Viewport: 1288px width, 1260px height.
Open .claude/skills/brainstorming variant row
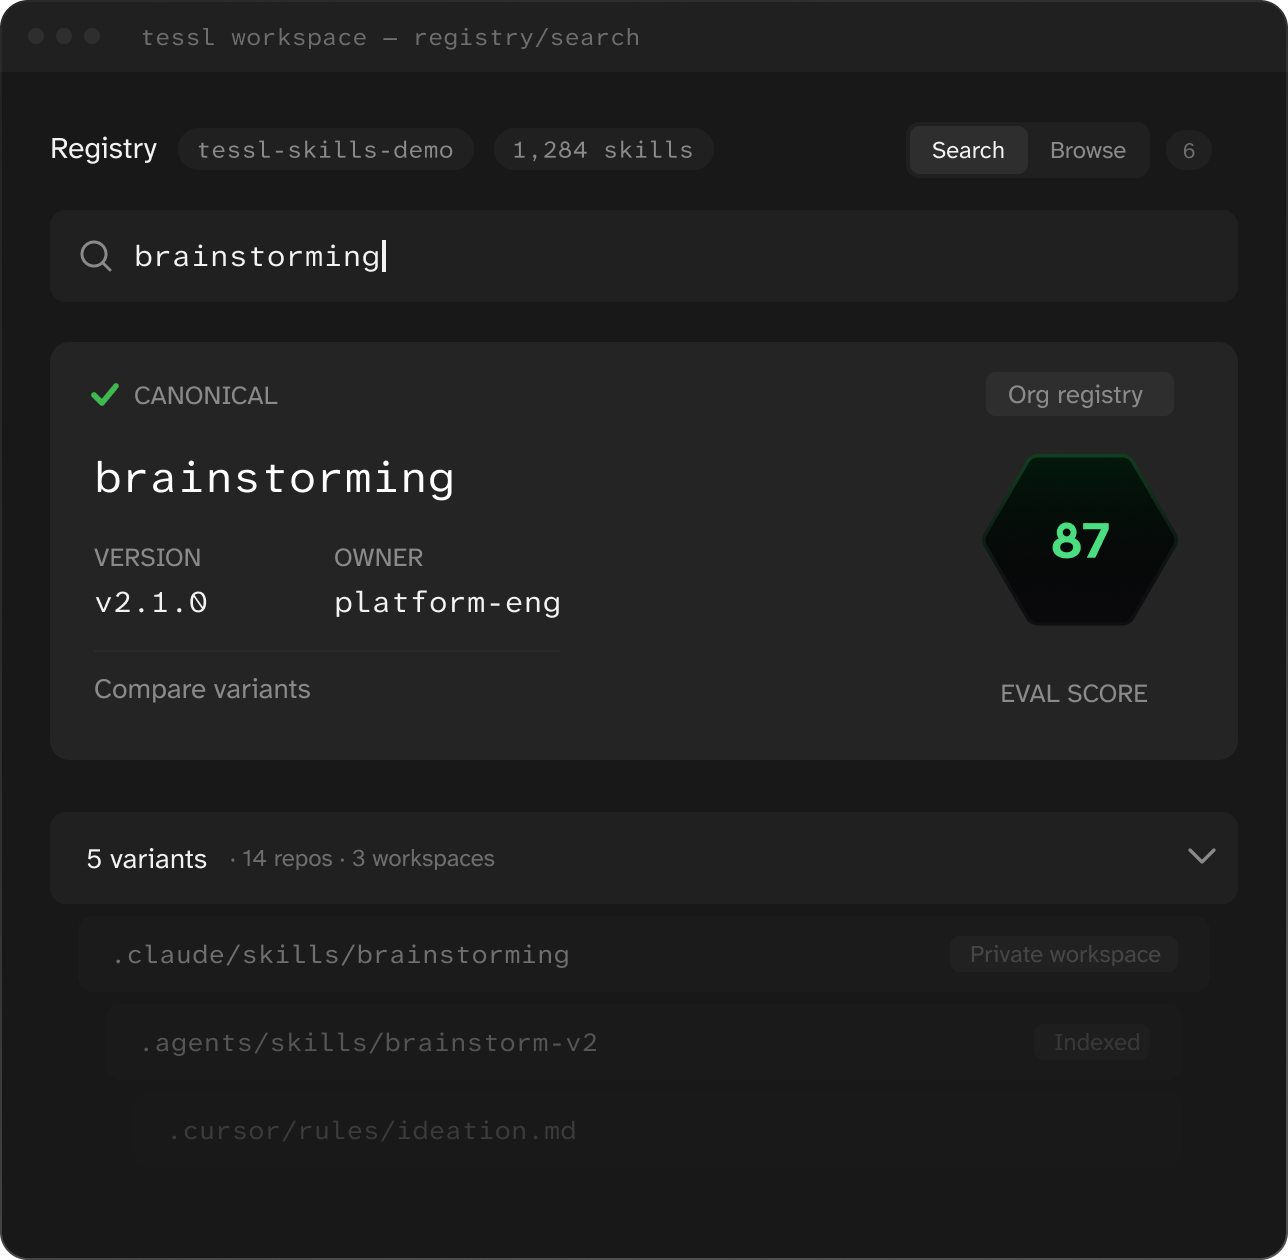click(x=644, y=954)
